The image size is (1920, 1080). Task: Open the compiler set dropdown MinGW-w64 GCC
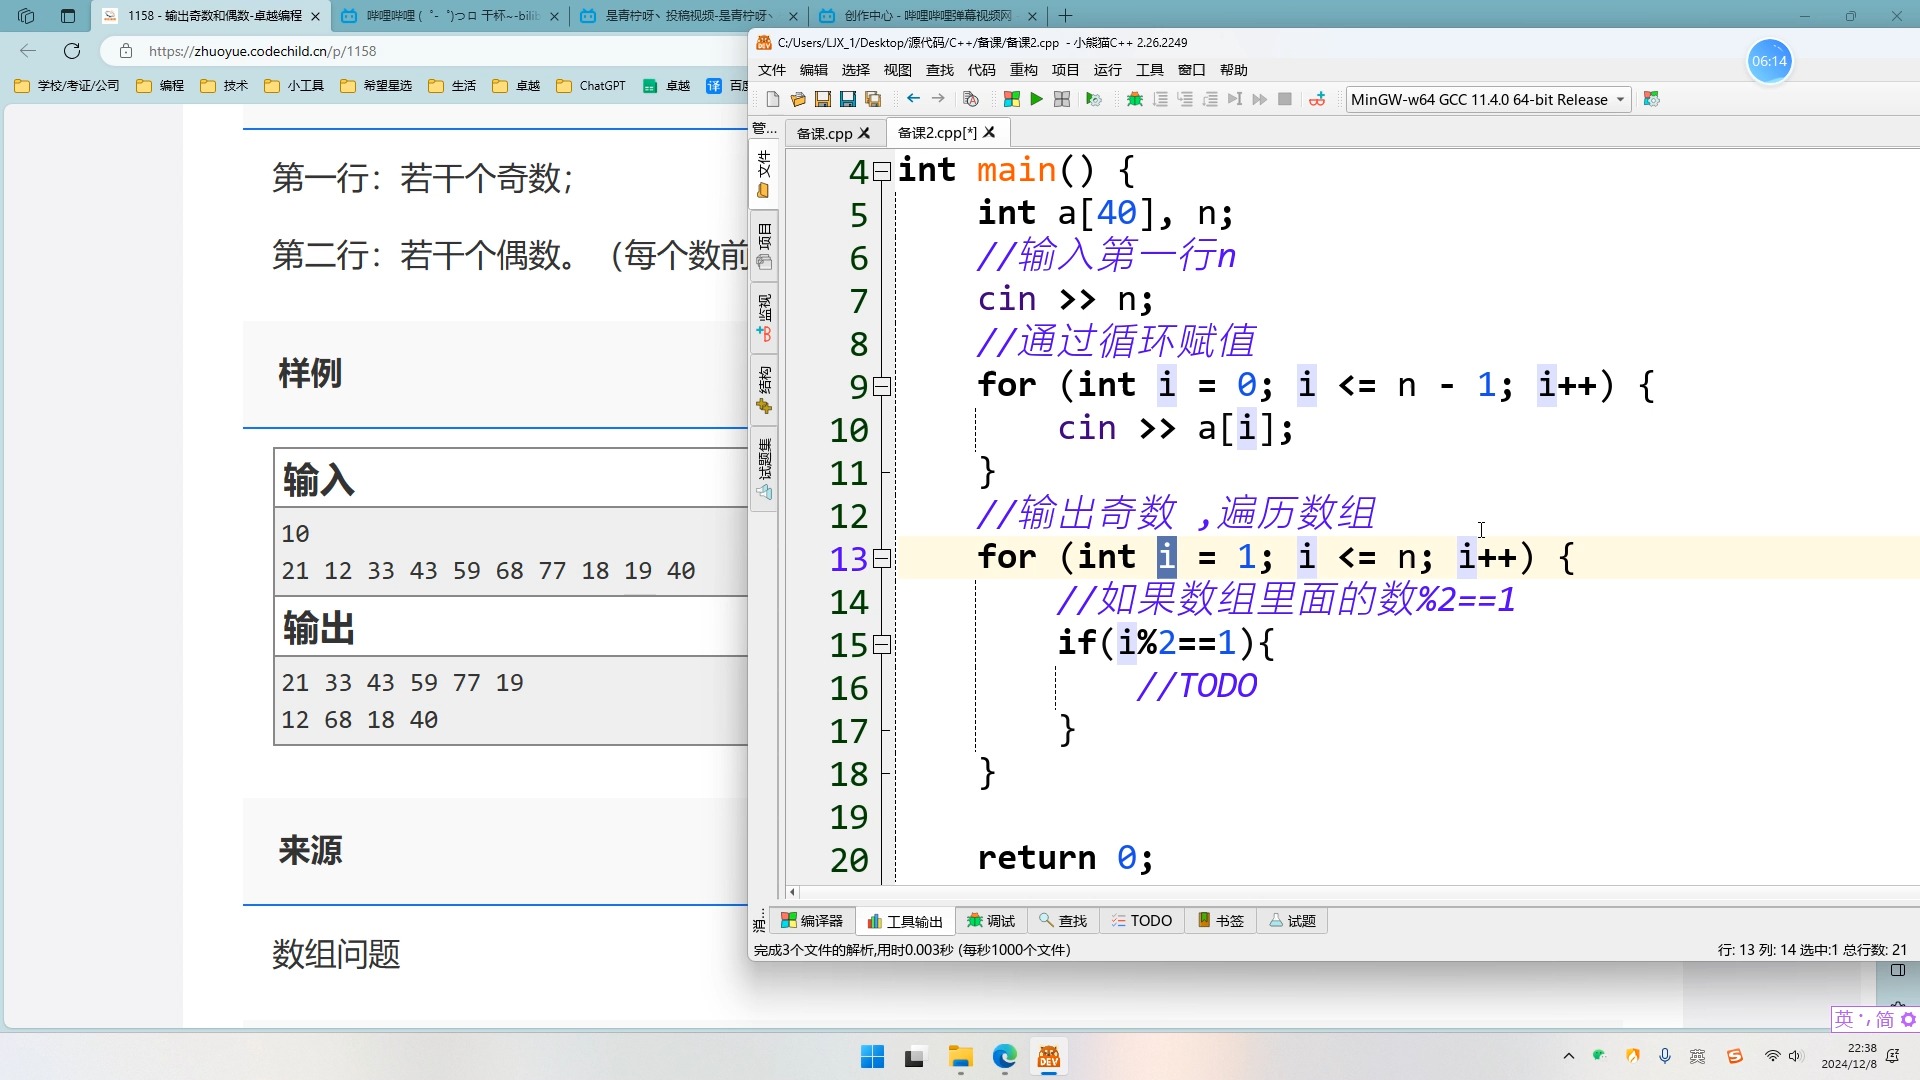point(1488,99)
